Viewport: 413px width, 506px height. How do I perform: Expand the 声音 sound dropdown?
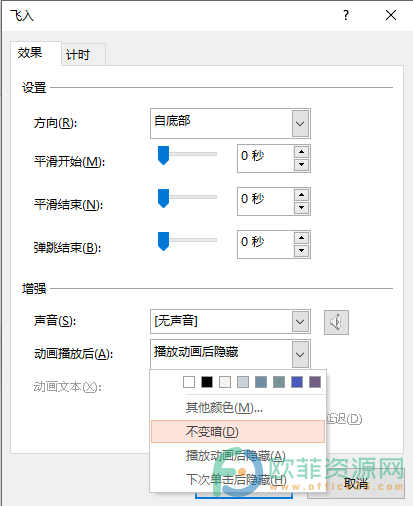[300, 322]
